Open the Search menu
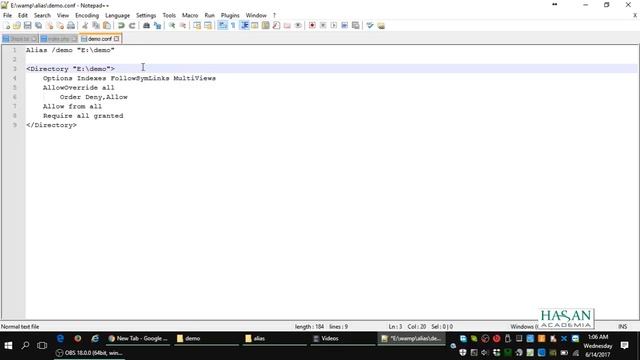The image size is (640, 360). coord(42,15)
